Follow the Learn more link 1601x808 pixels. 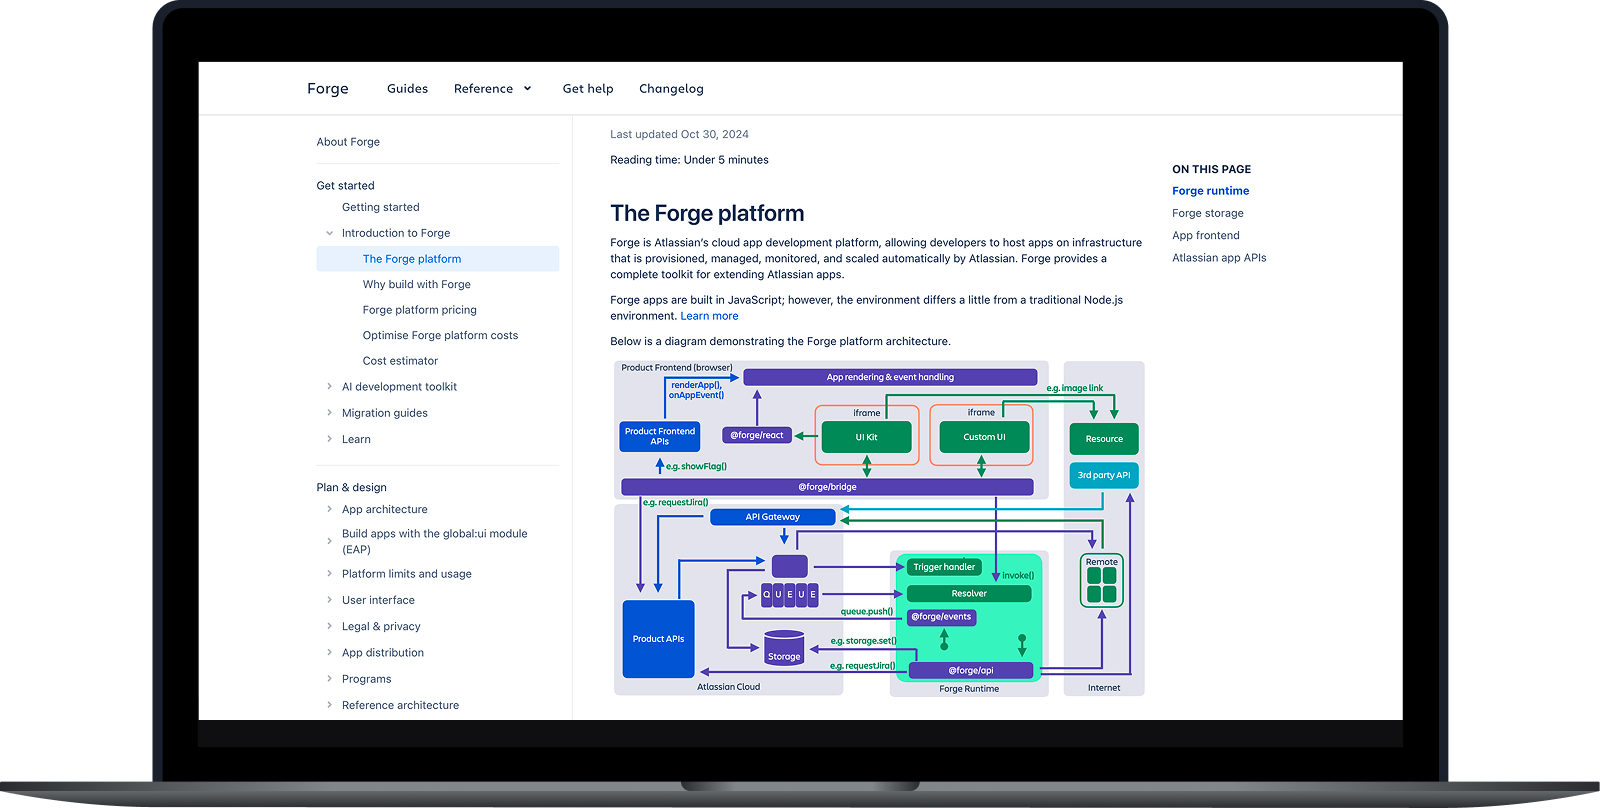click(x=709, y=316)
